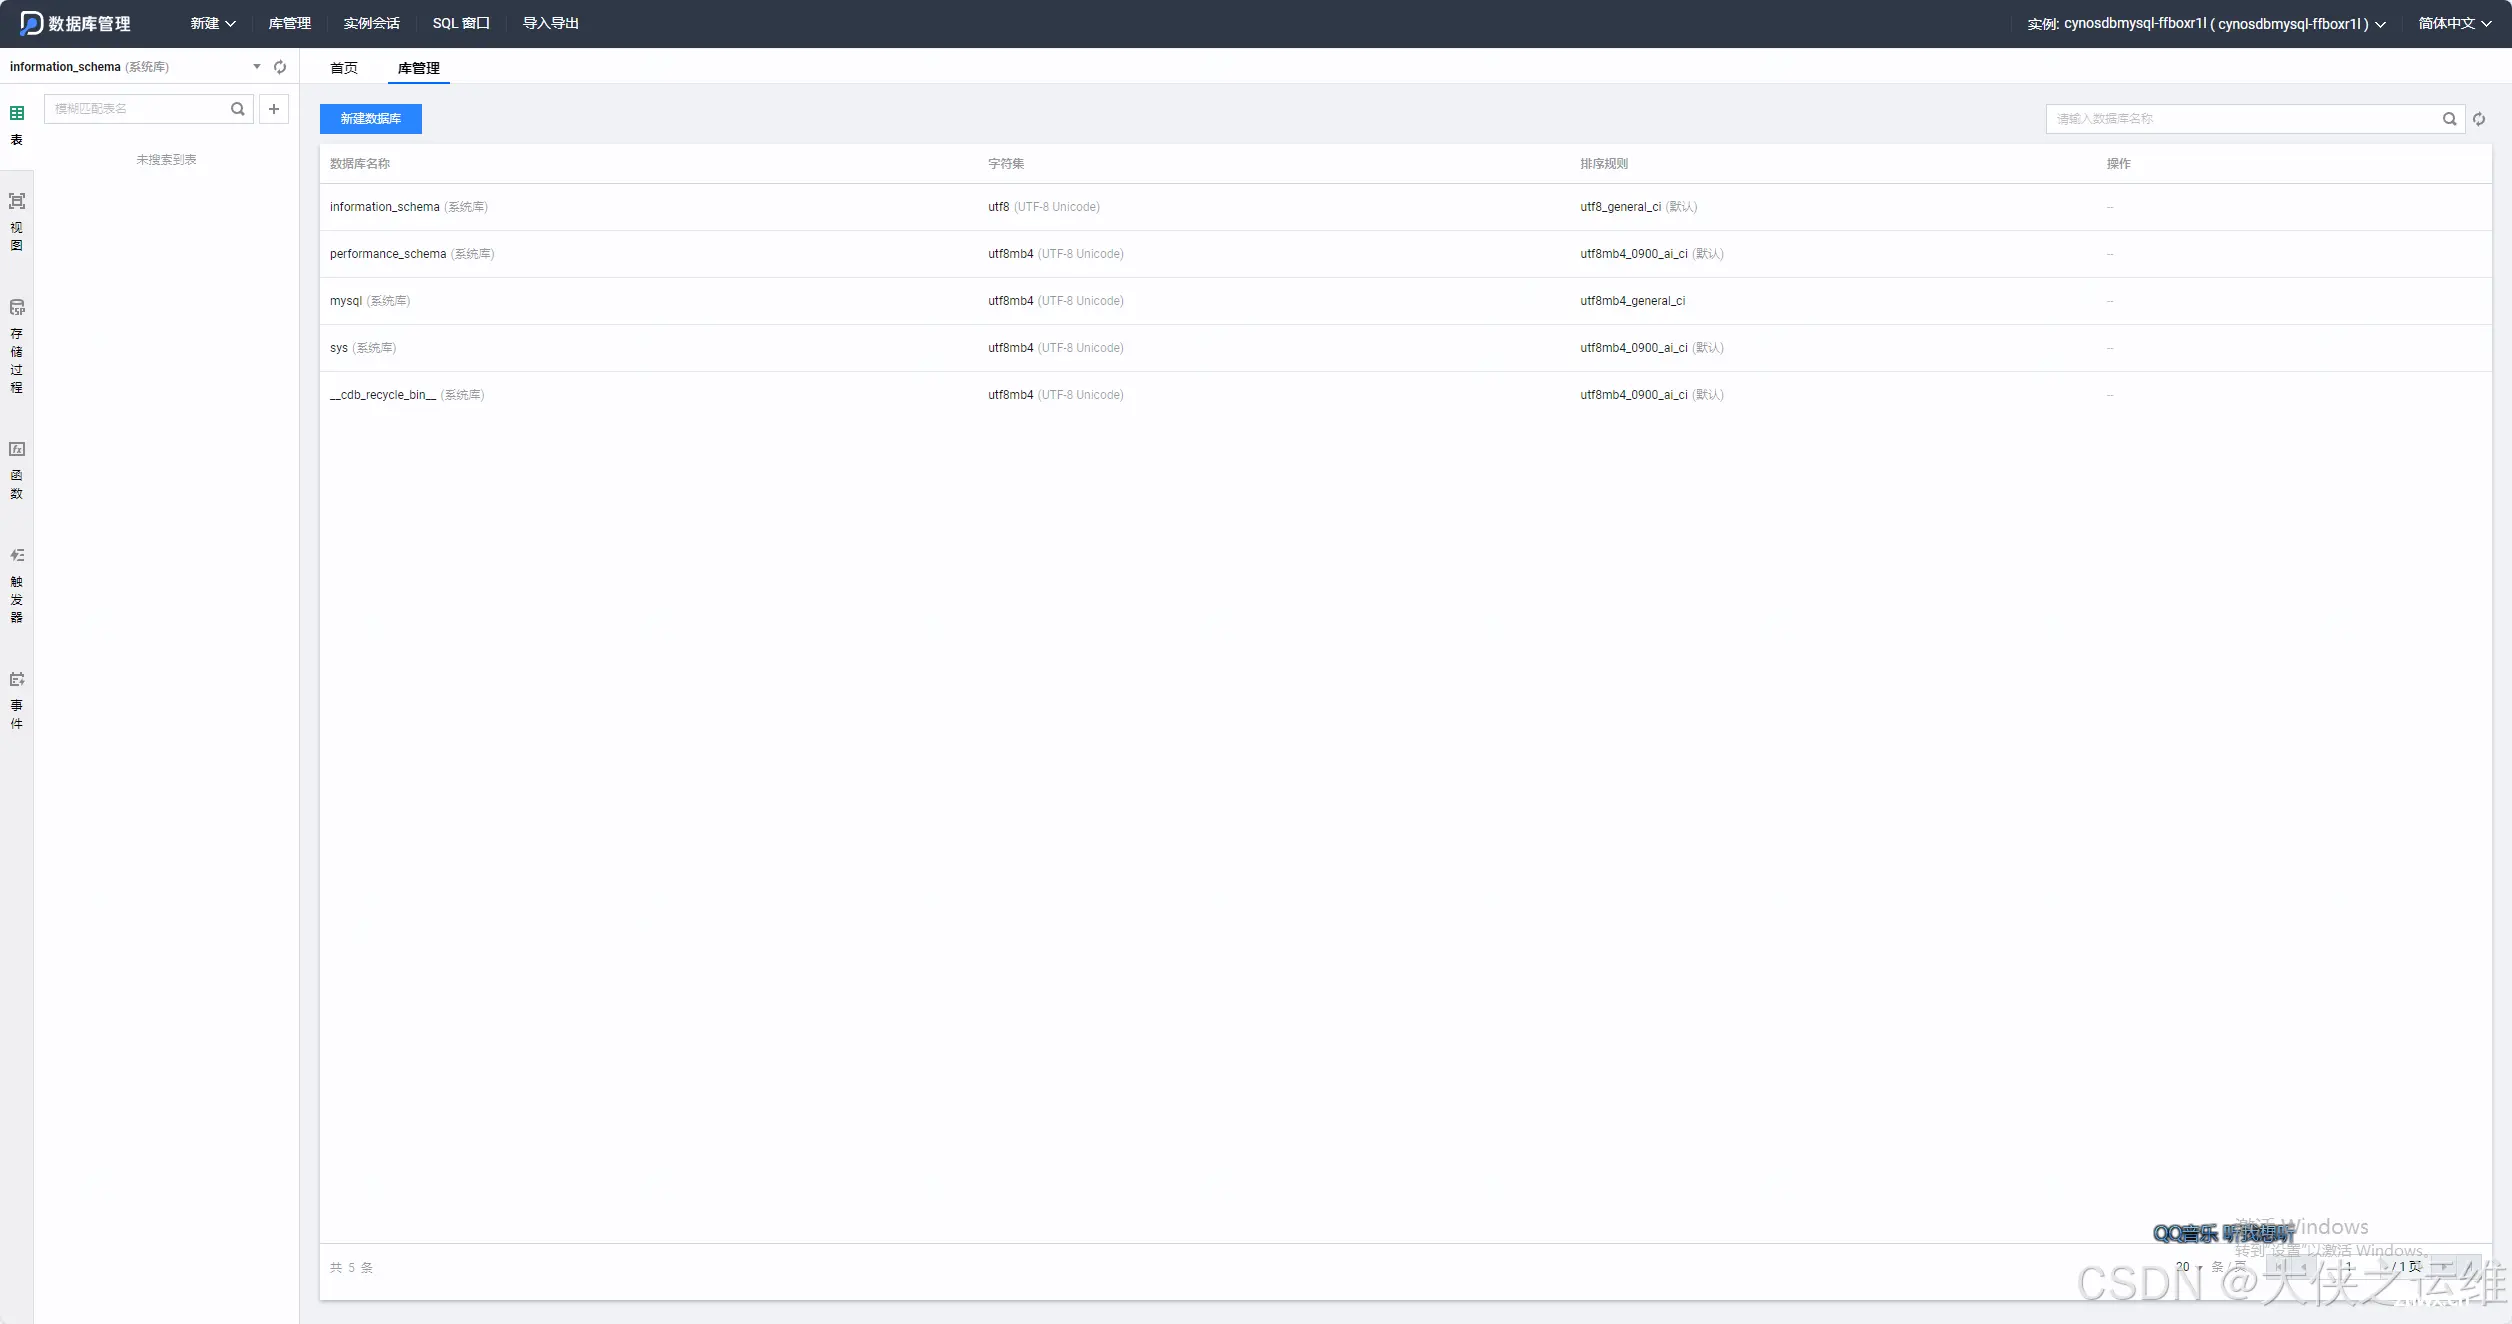The height and width of the screenshot is (1324, 2512).
Task: Click the 未搜索到表 message
Action: tap(166, 160)
